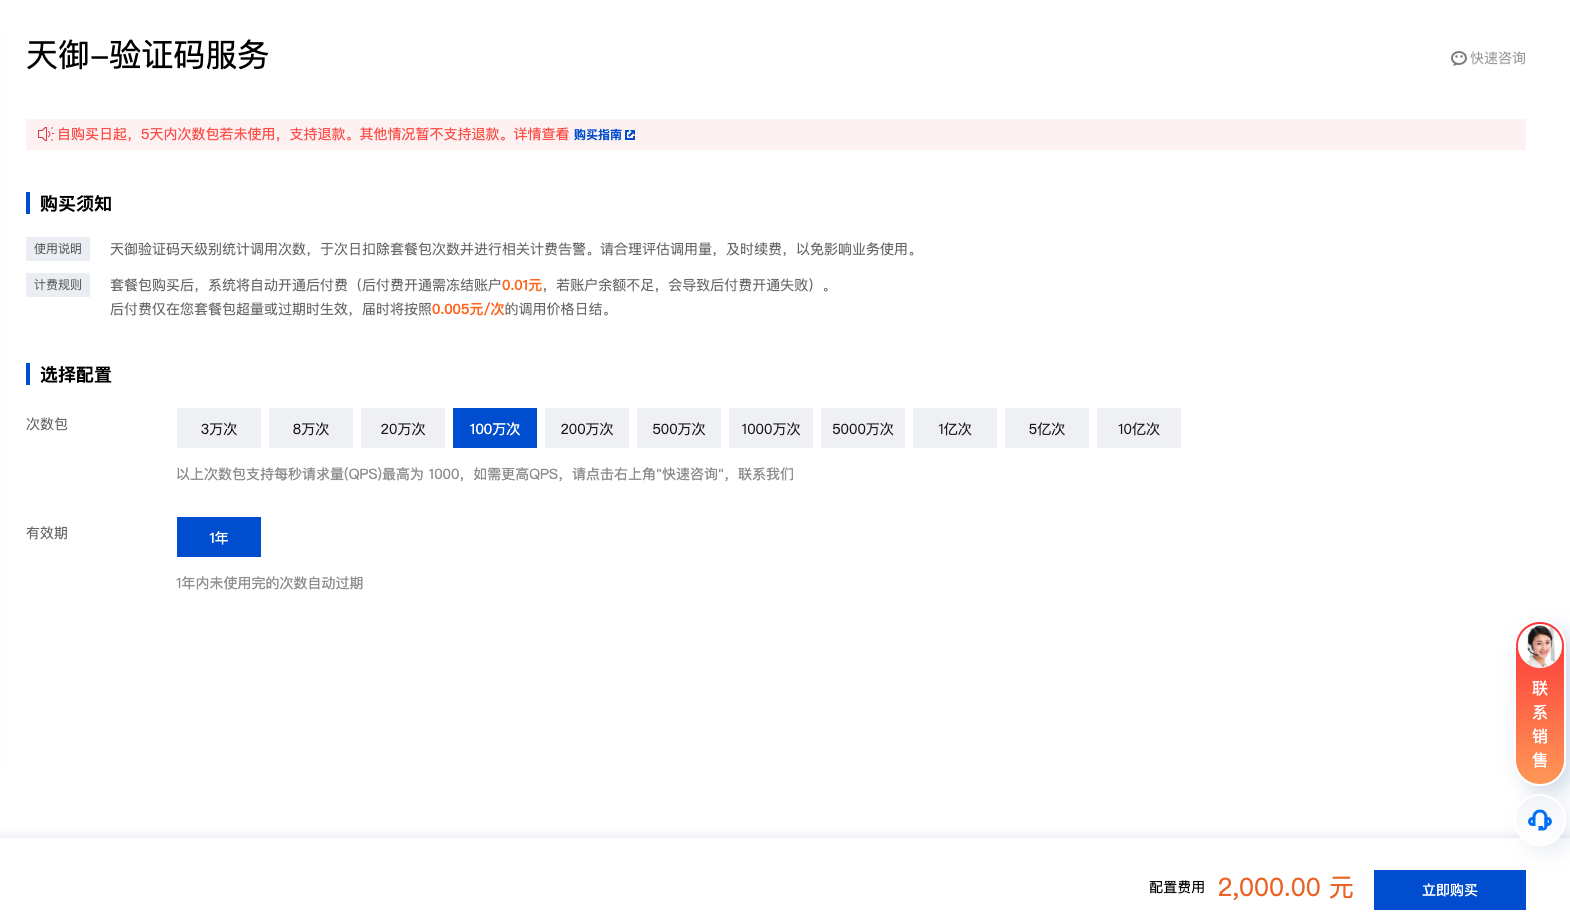Select the 8万次 package

311,428
